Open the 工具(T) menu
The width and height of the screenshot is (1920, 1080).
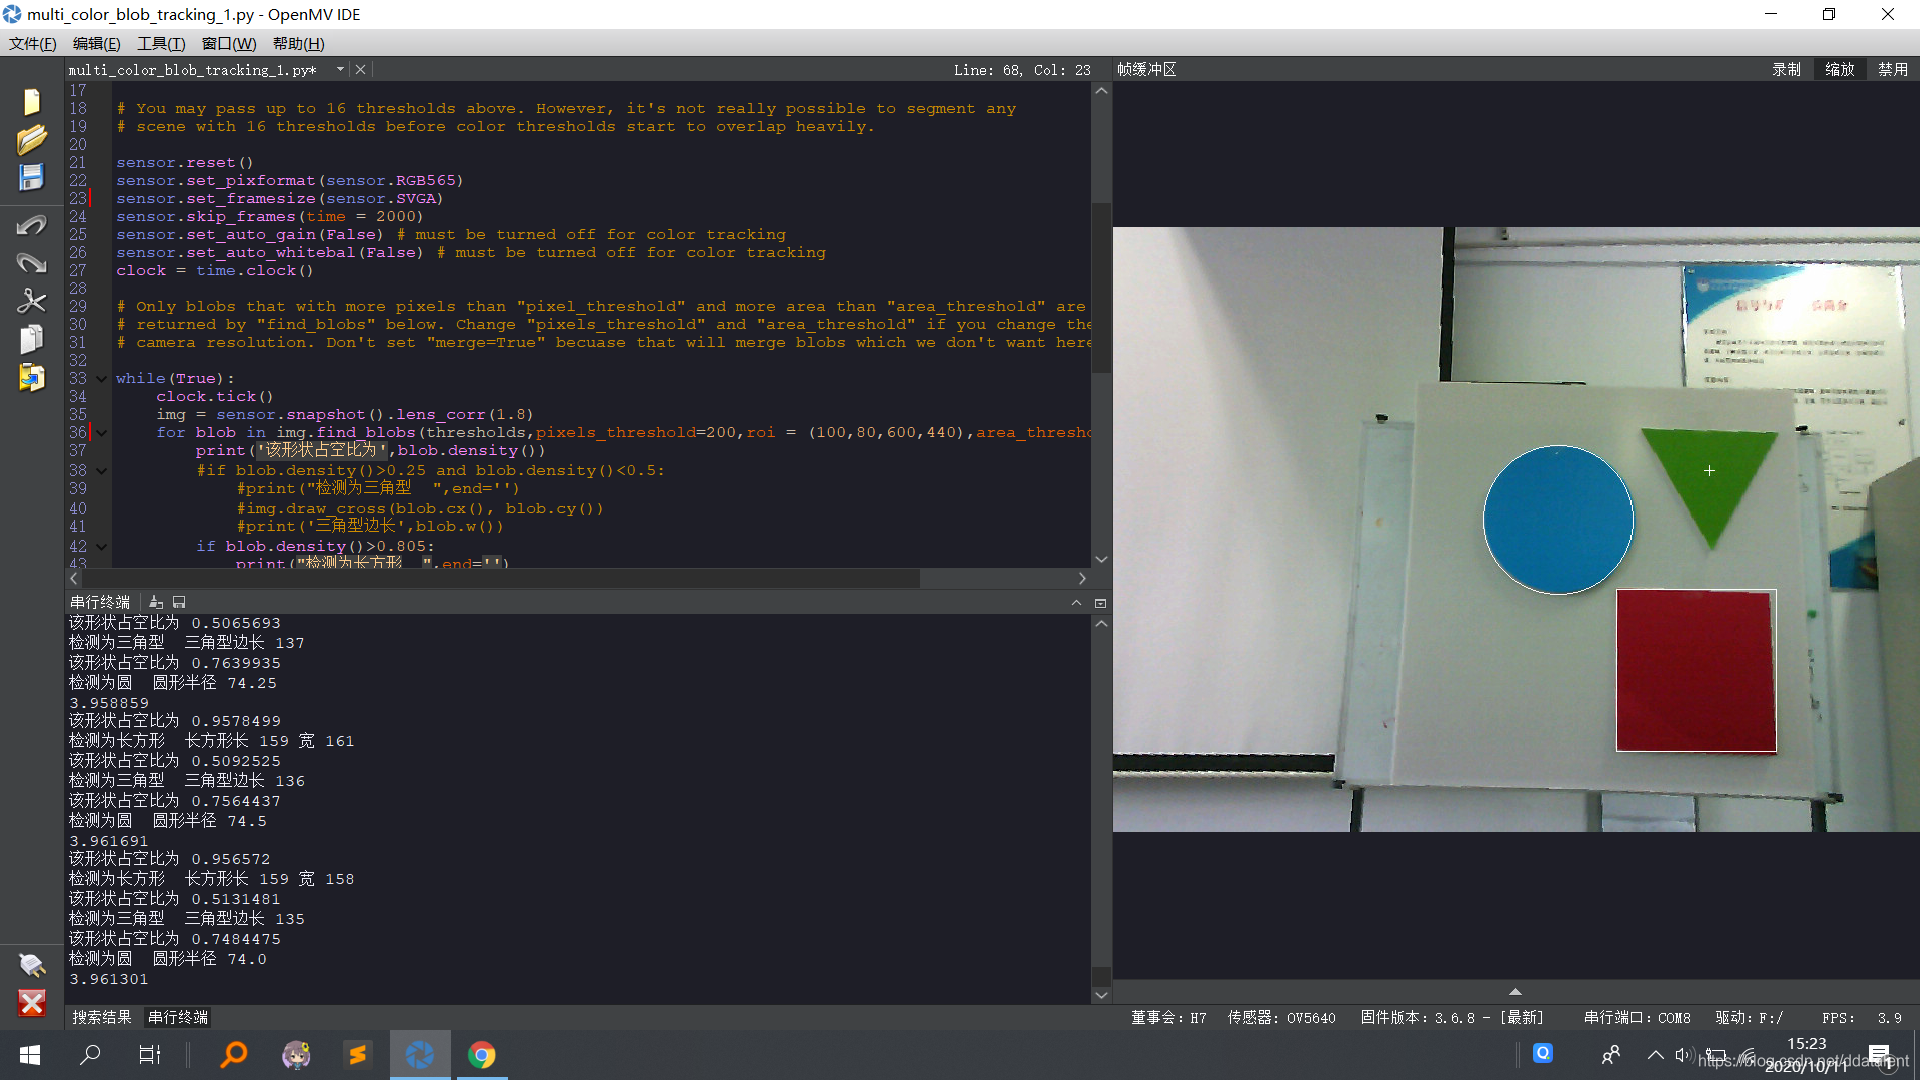(x=161, y=43)
